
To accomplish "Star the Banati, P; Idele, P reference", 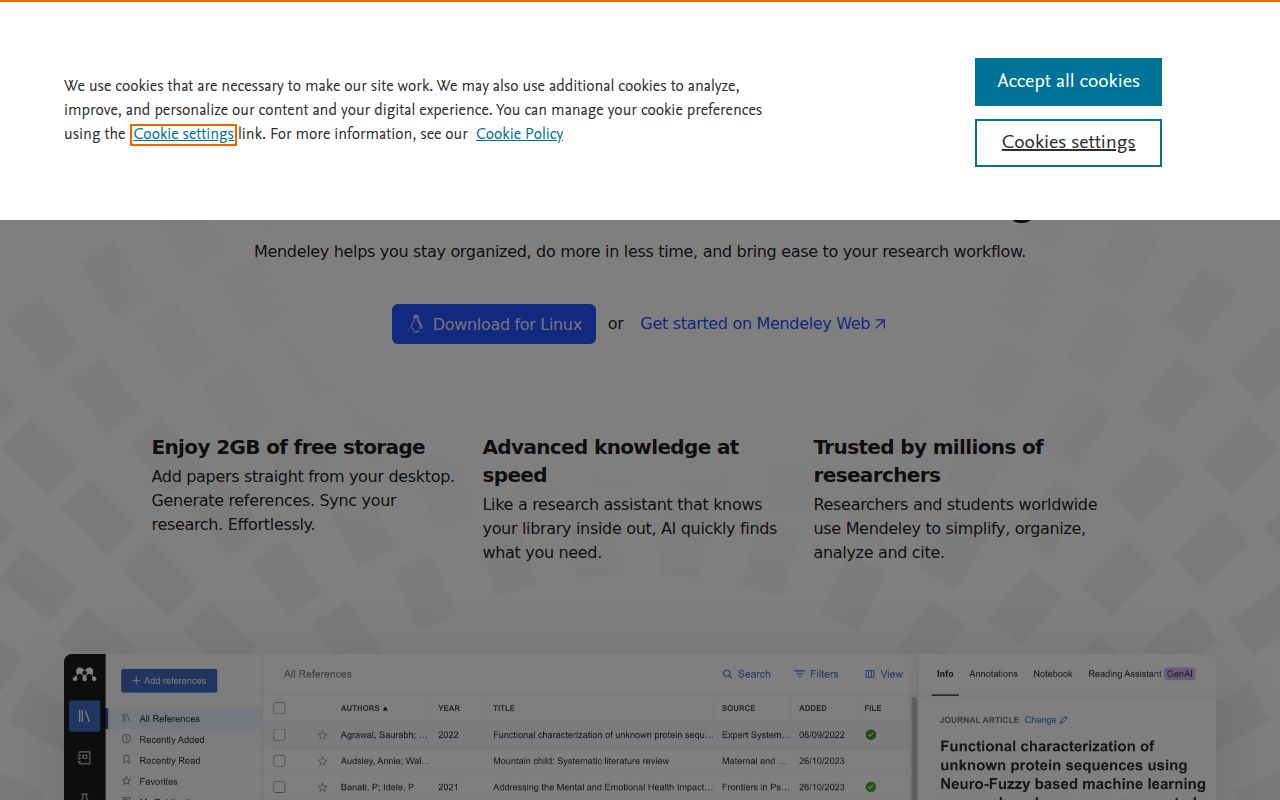I will click(322, 787).
